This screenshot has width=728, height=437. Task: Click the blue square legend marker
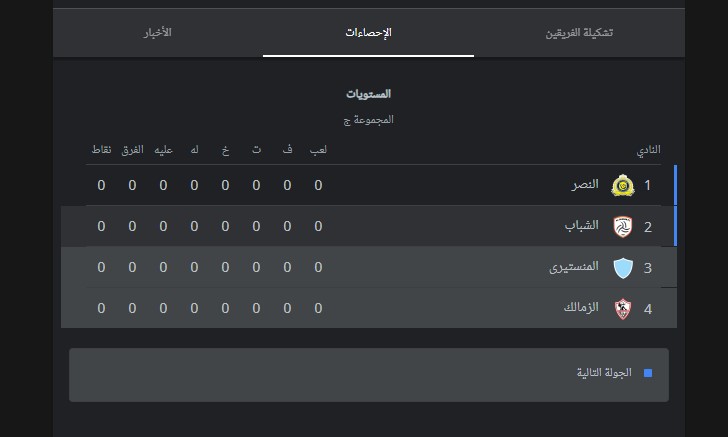[x=648, y=373]
